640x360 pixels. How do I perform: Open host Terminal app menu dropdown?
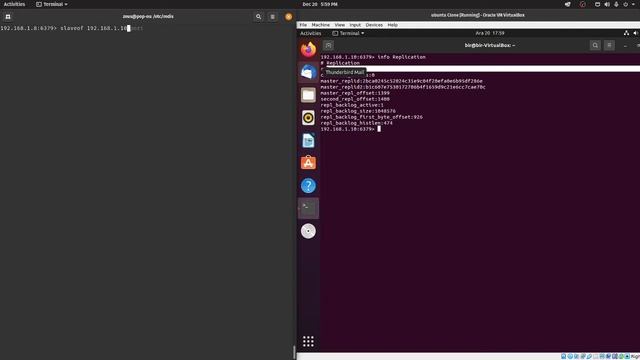[x=52, y=4]
